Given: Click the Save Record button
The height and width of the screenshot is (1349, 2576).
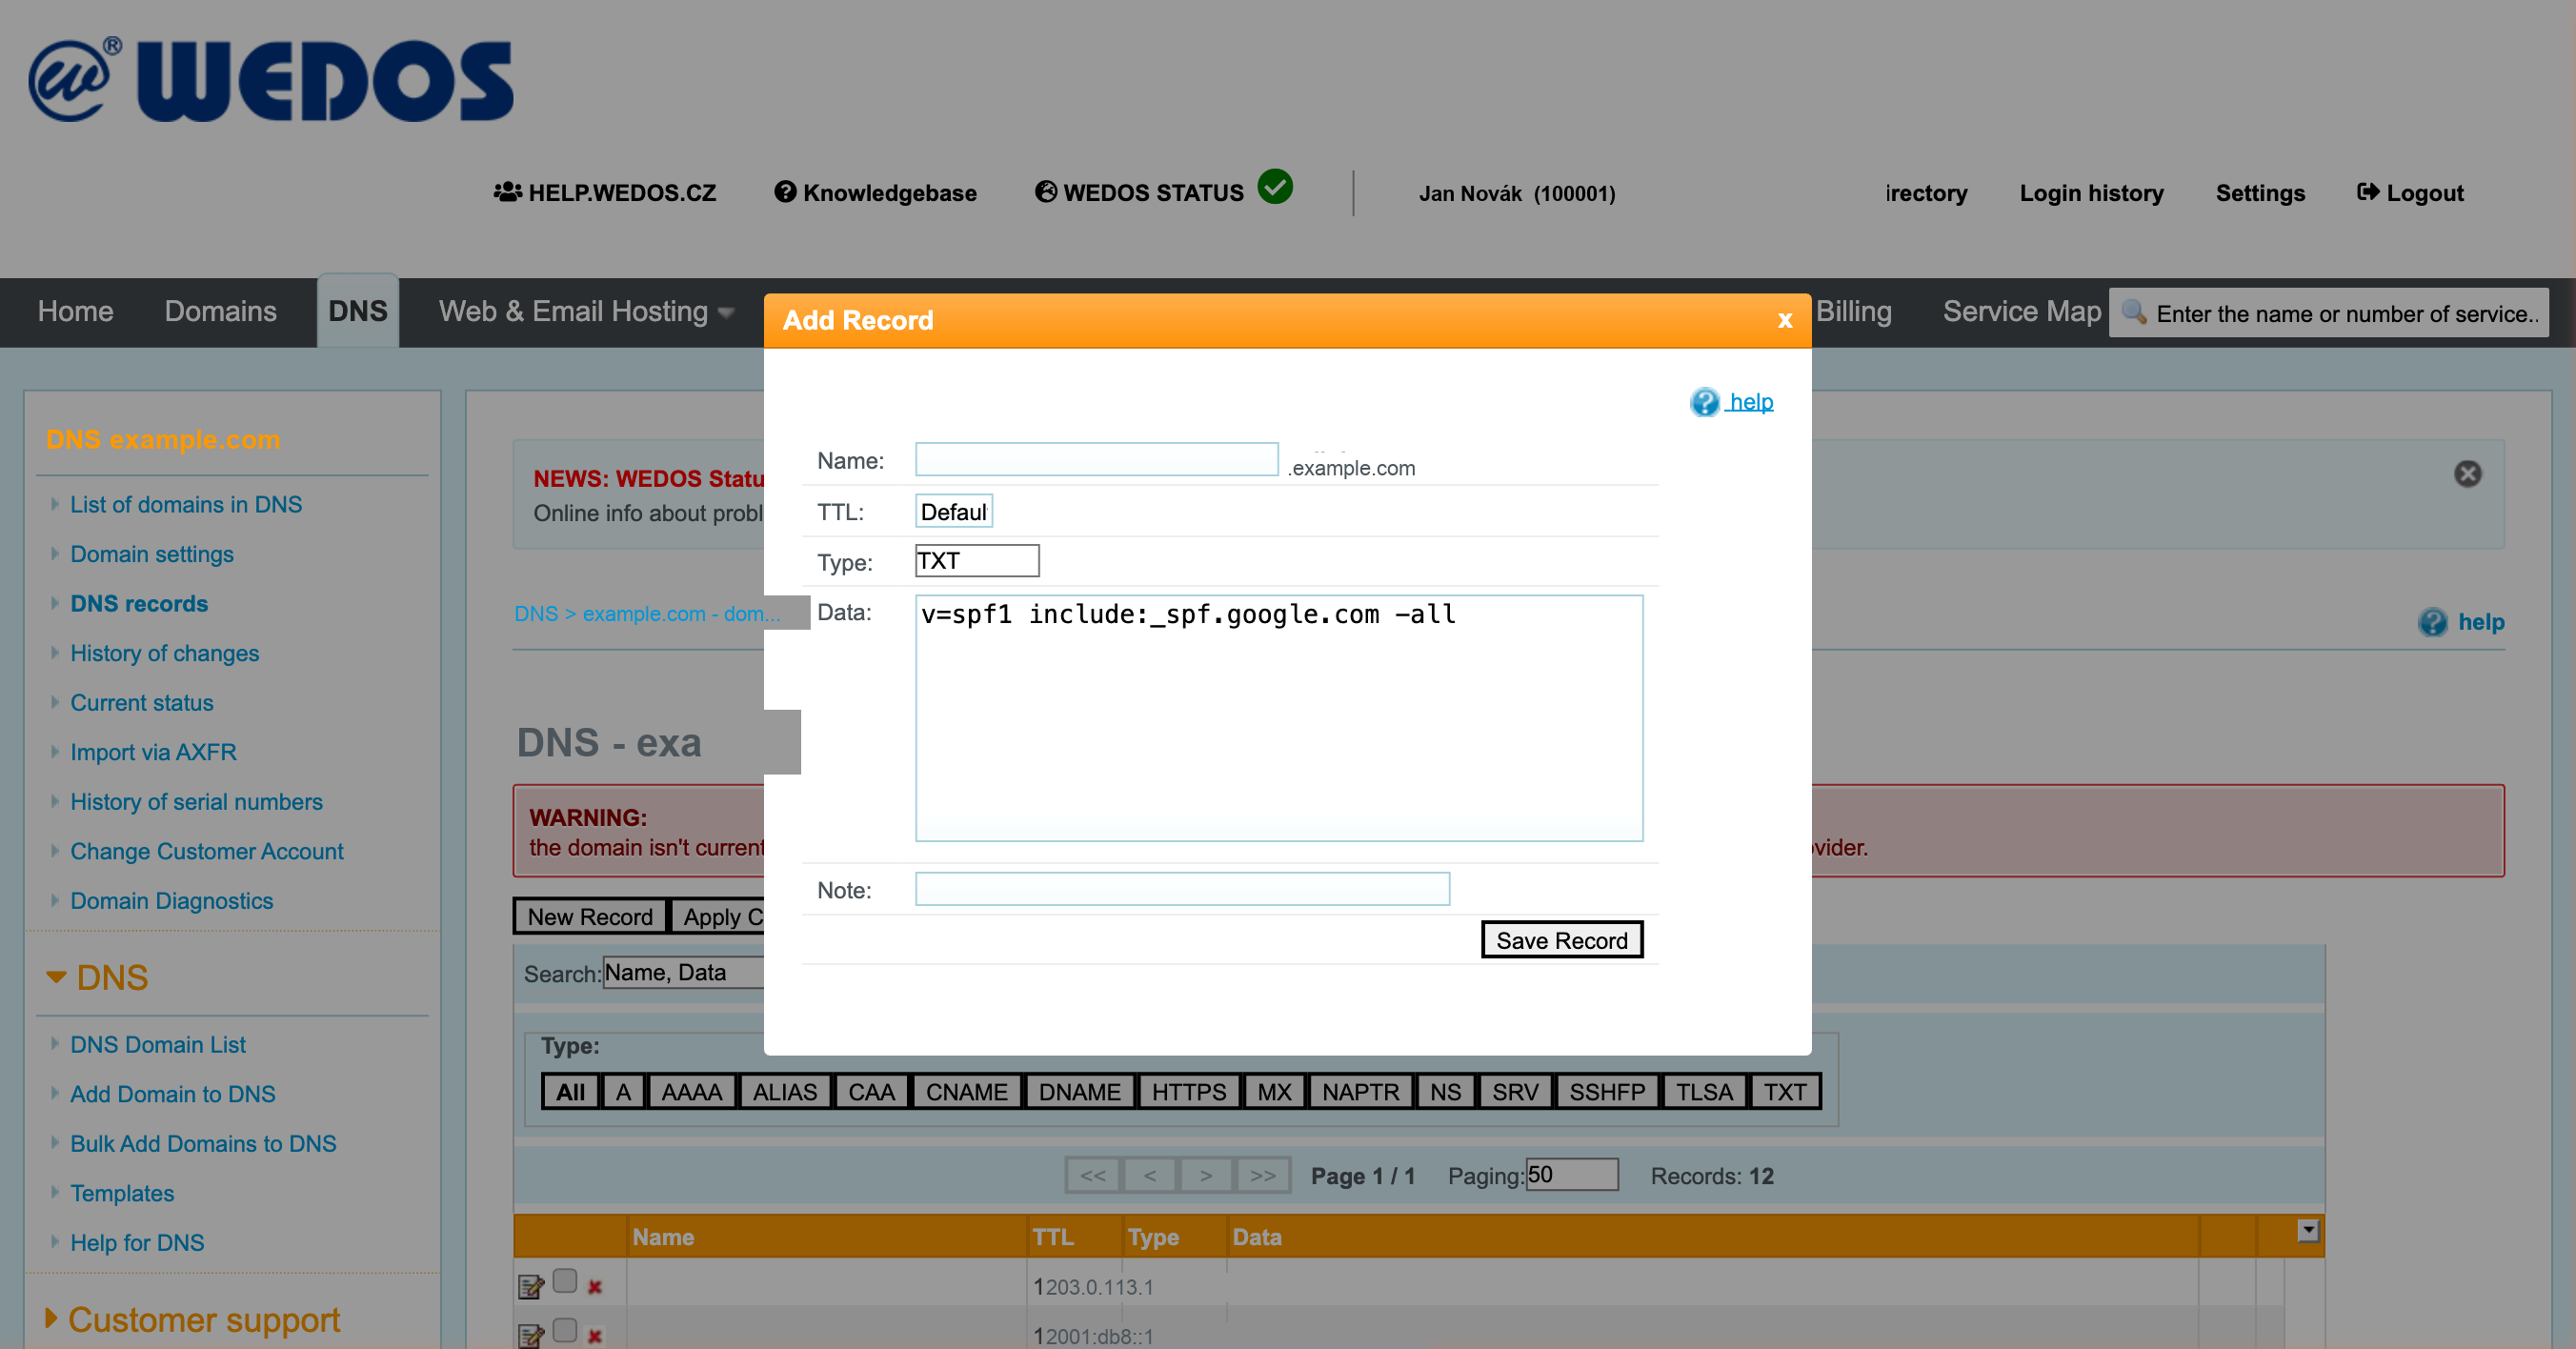Looking at the screenshot, I should (x=1562, y=940).
